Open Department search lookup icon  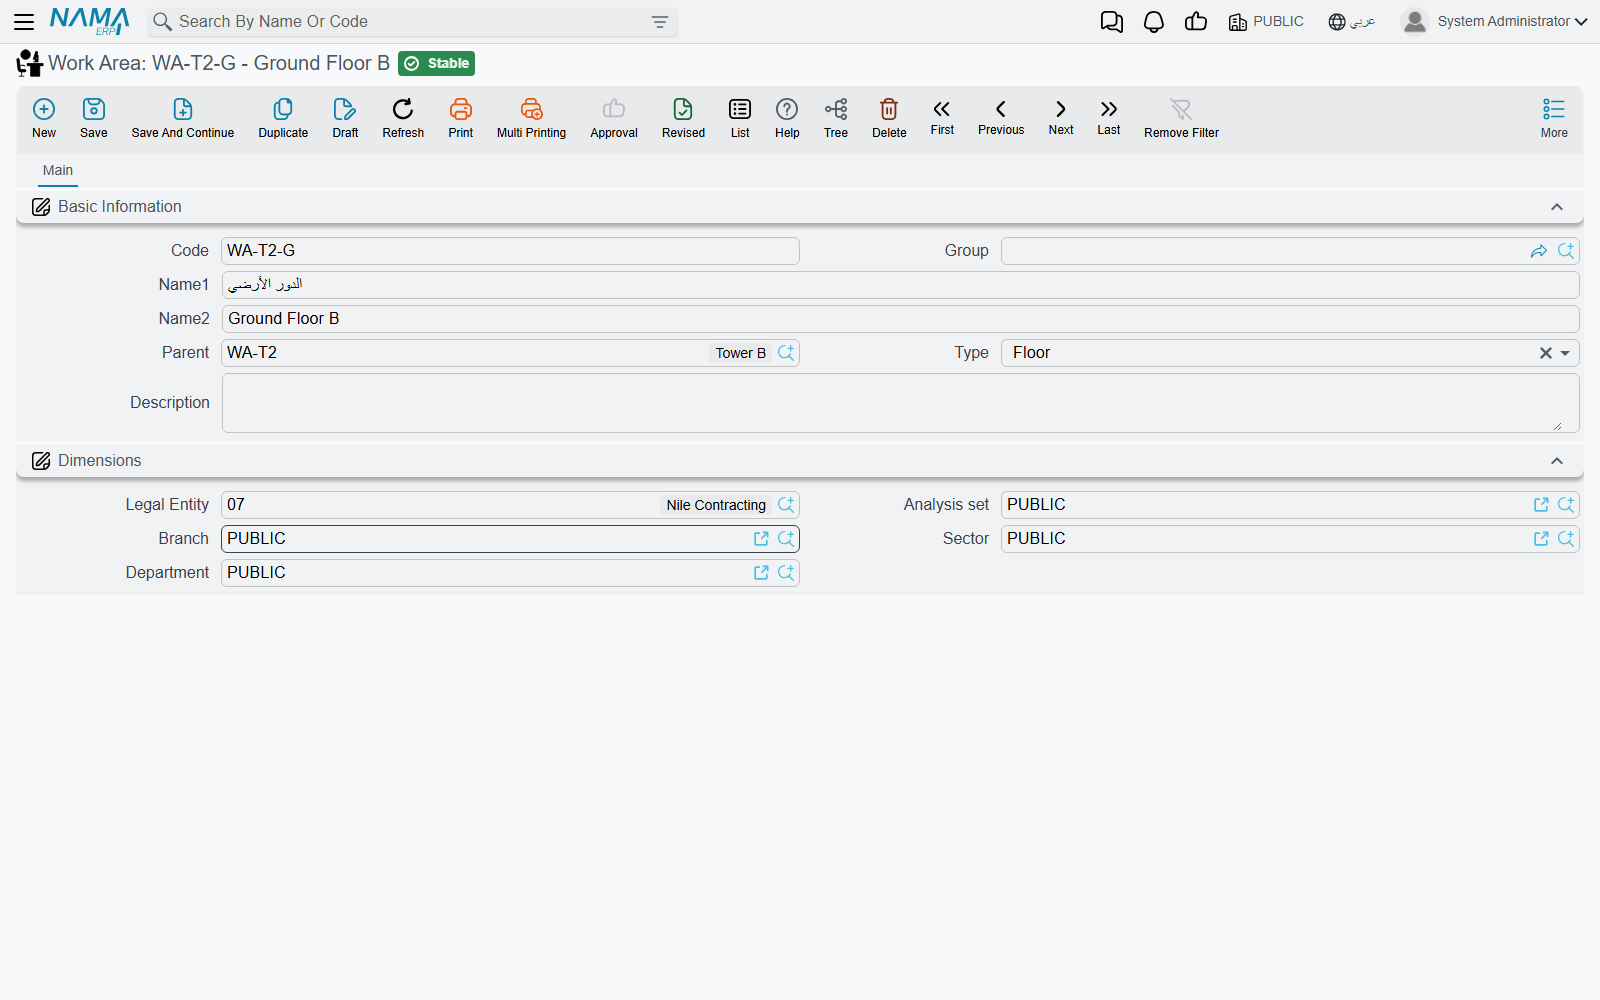(786, 573)
